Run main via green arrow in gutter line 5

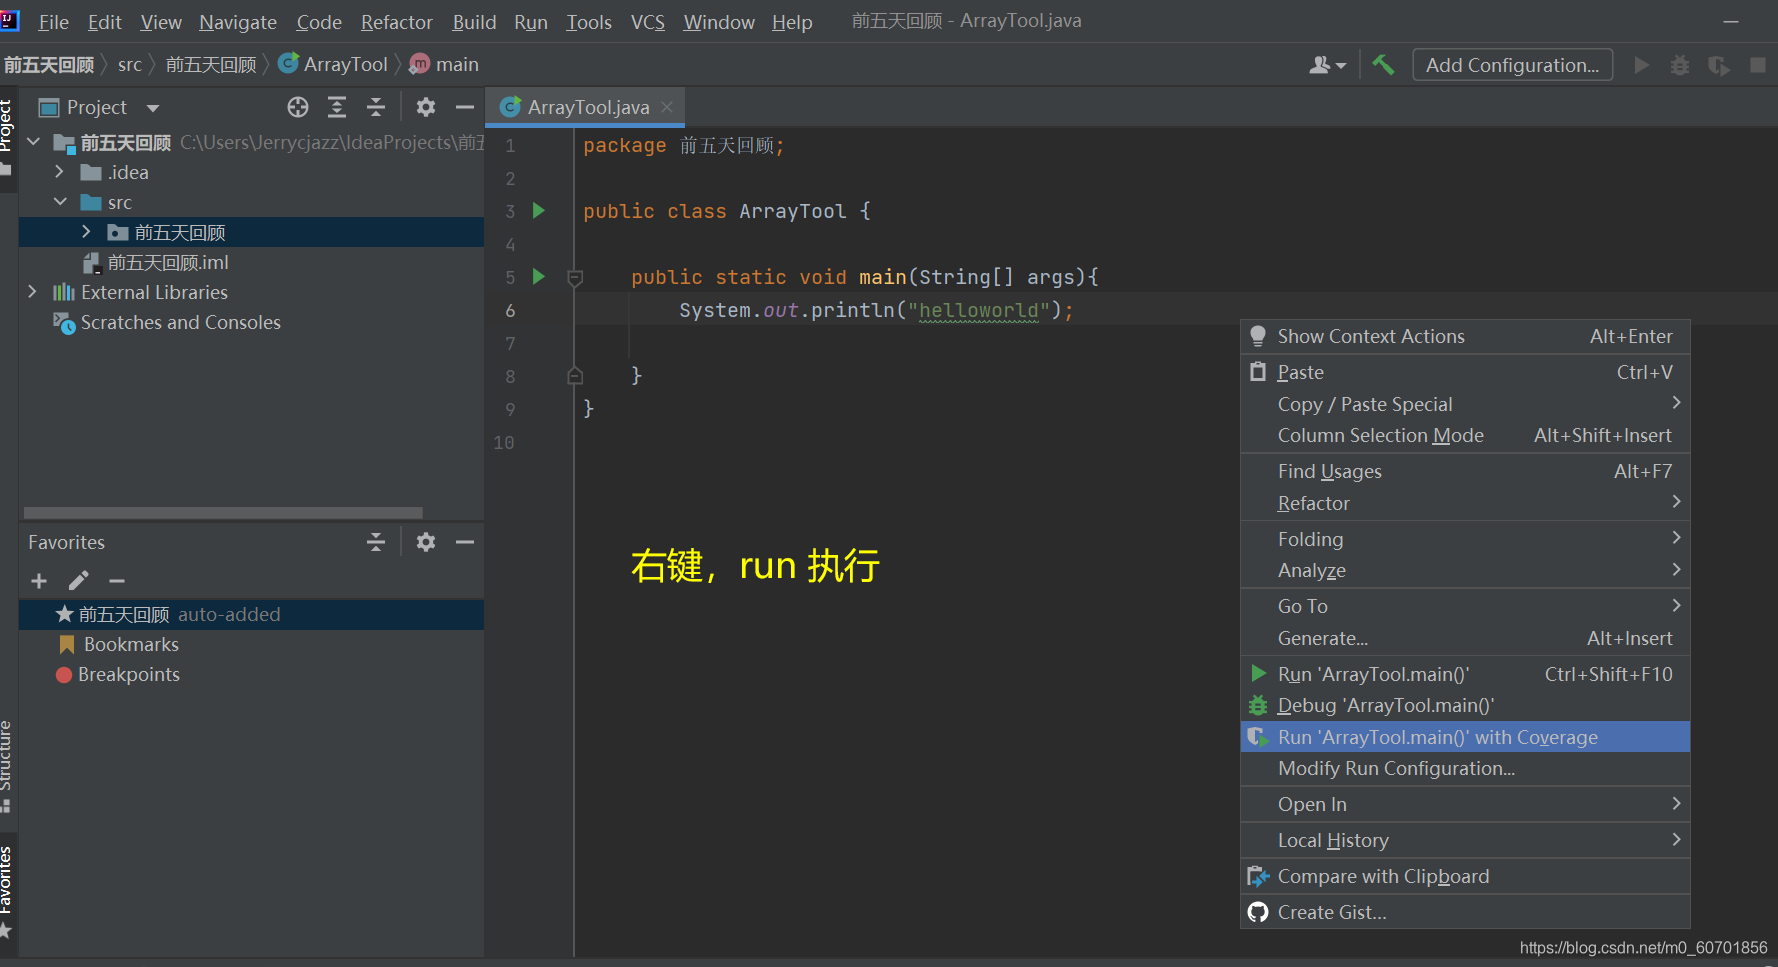538,277
